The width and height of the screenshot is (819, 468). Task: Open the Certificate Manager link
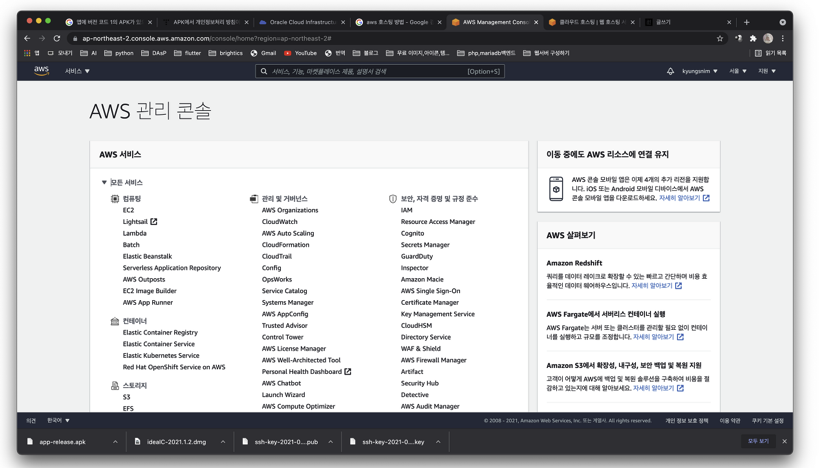tap(430, 302)
